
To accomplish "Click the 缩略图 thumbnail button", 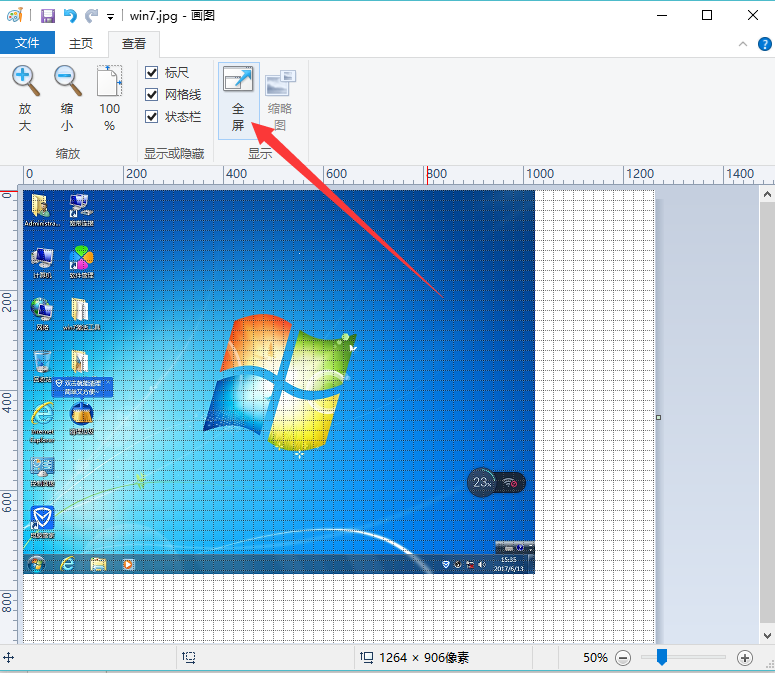I will pos(280,100).
